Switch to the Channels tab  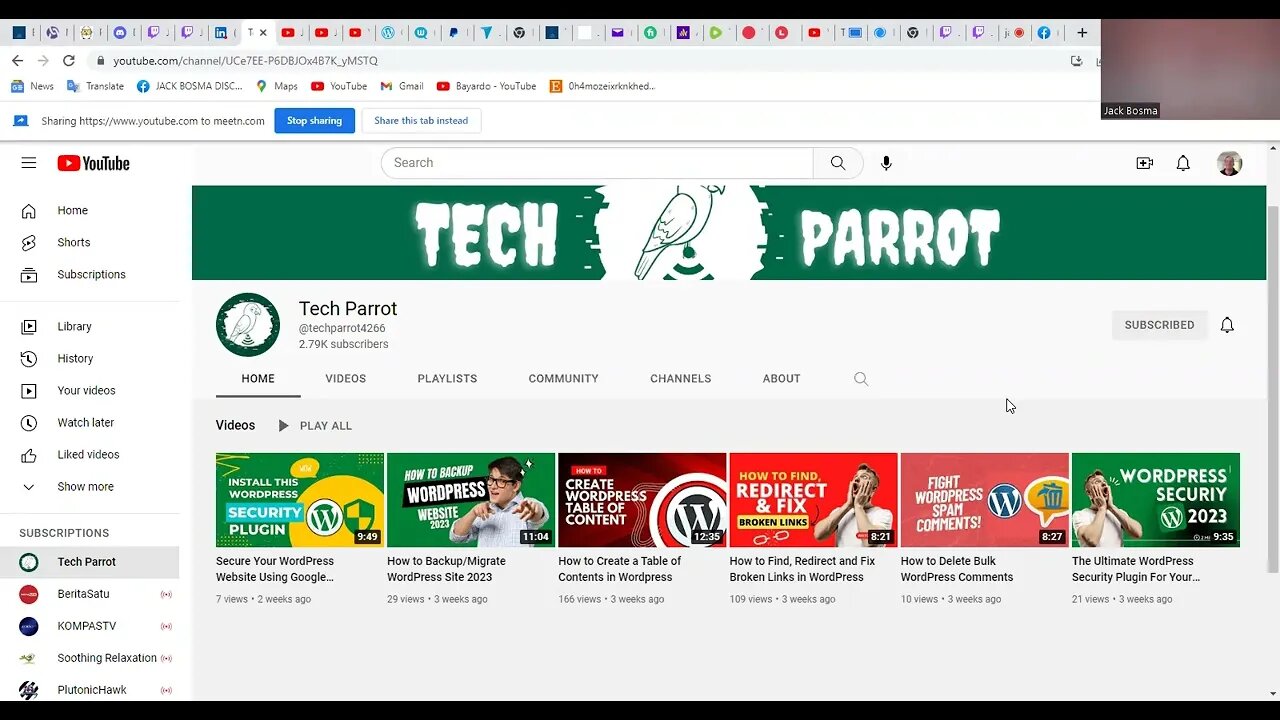(x=680, y=379)
